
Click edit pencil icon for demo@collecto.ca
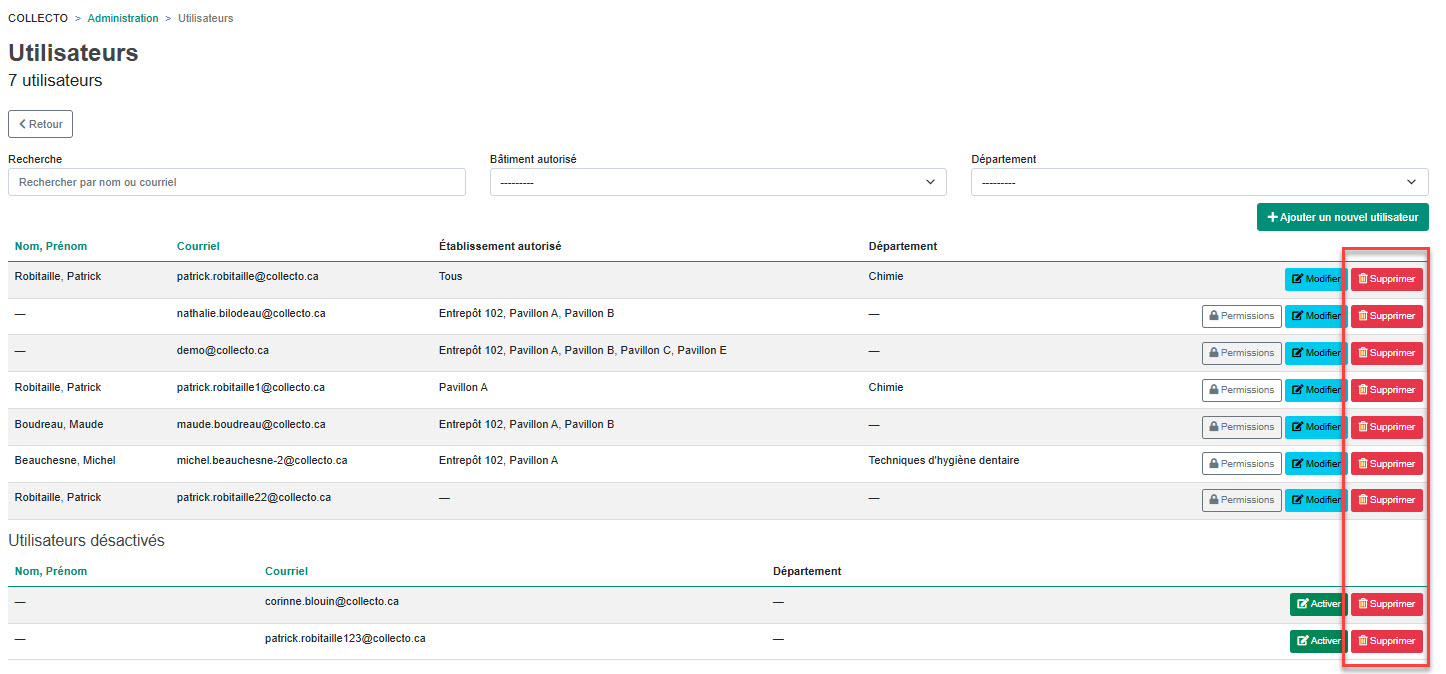[1297, 353]
